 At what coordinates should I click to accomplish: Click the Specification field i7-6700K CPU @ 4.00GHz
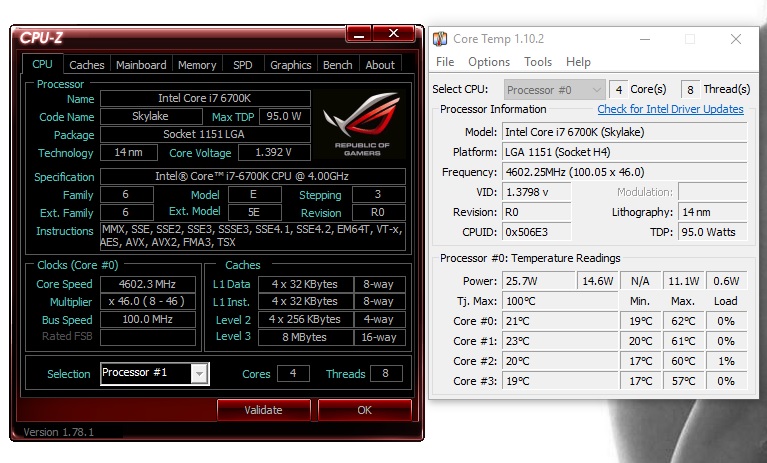(252, 176)
